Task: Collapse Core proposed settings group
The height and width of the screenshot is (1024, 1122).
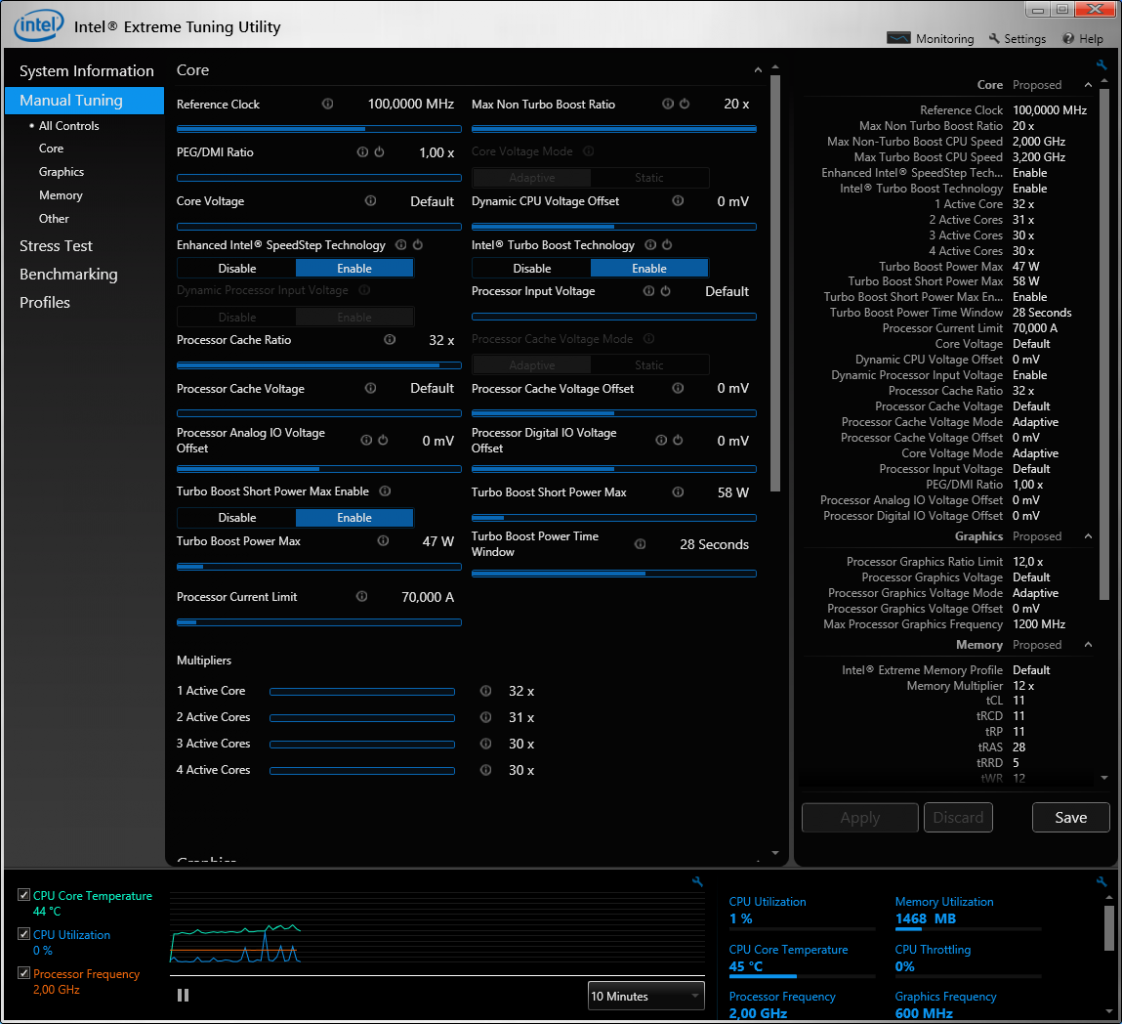Action: click(1088, 84)
